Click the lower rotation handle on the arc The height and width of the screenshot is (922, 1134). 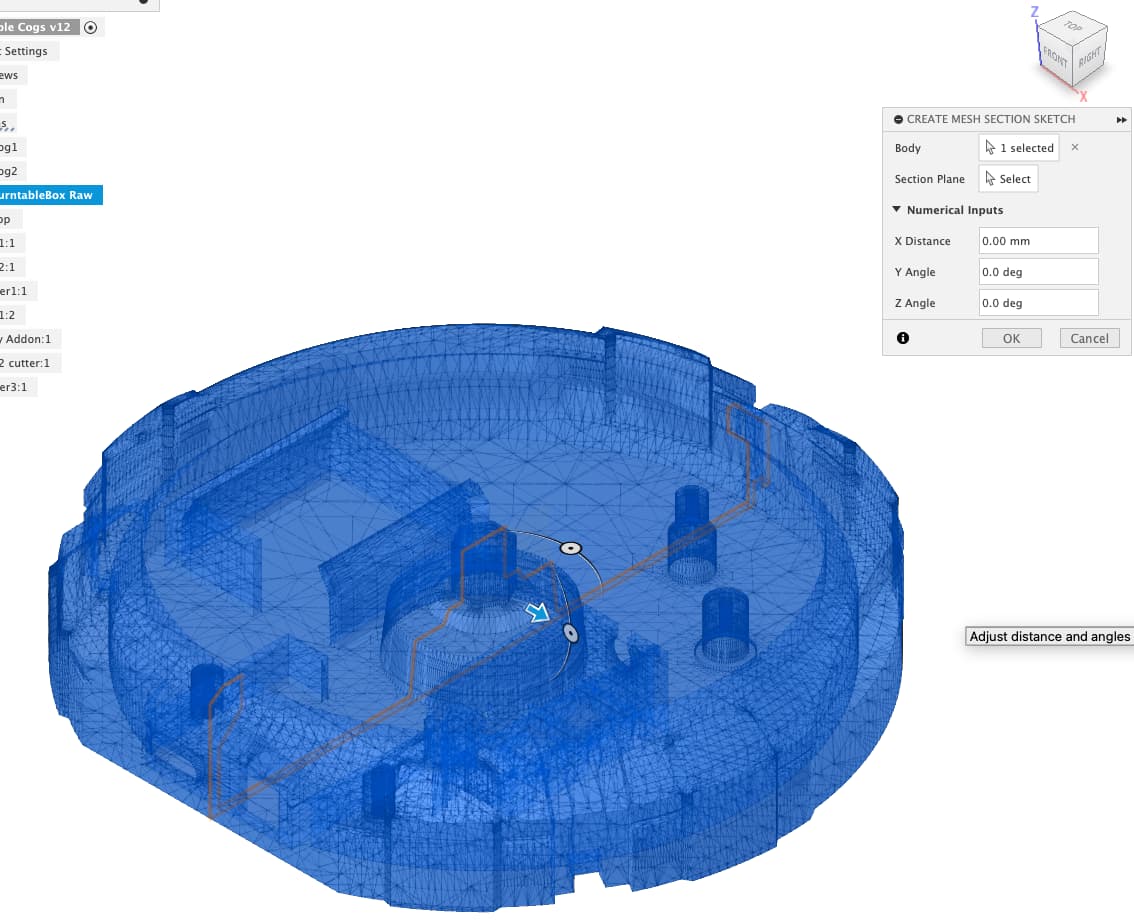click(x=570, y=632)
